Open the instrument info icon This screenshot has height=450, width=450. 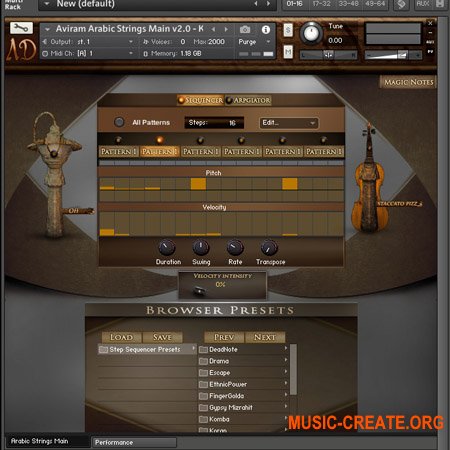266,30
